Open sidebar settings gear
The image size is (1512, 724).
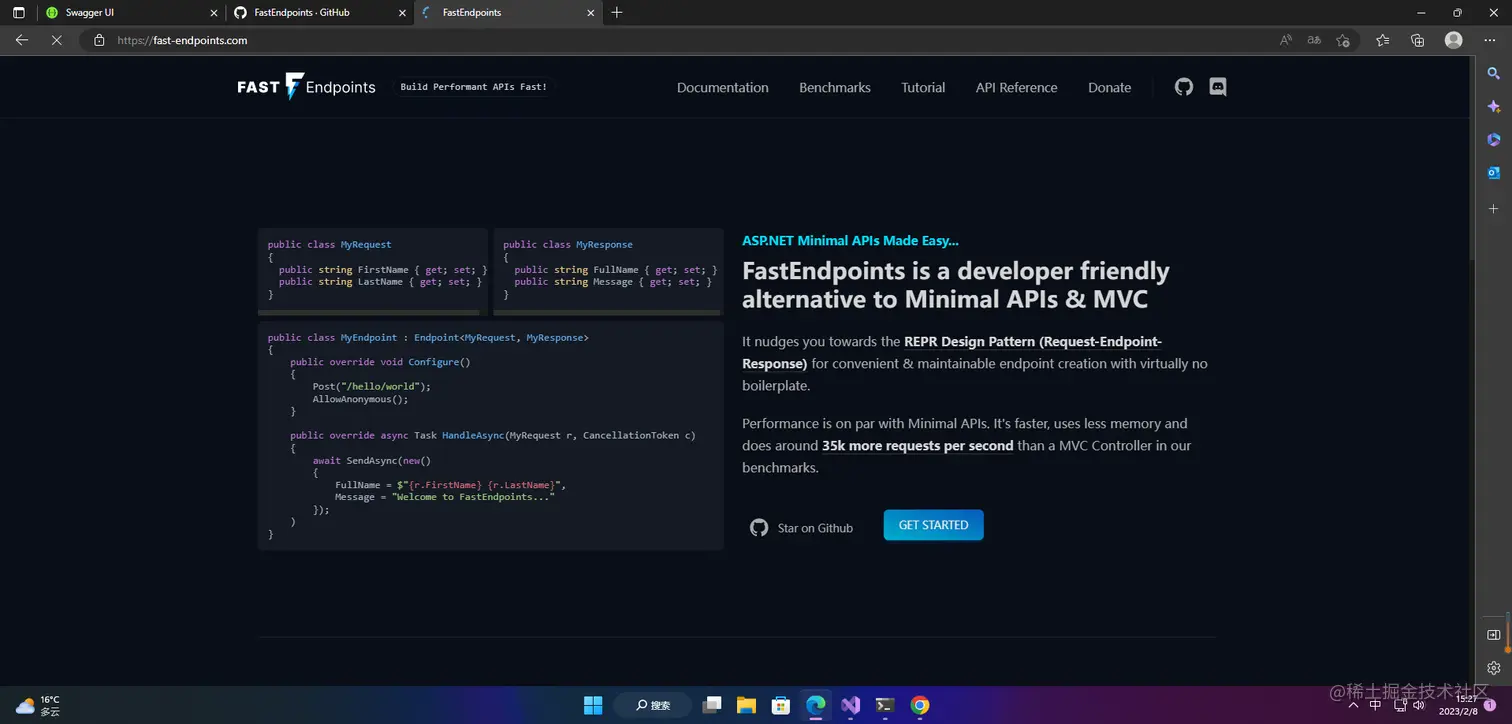pyautogui.click(x=1494, y=667)
